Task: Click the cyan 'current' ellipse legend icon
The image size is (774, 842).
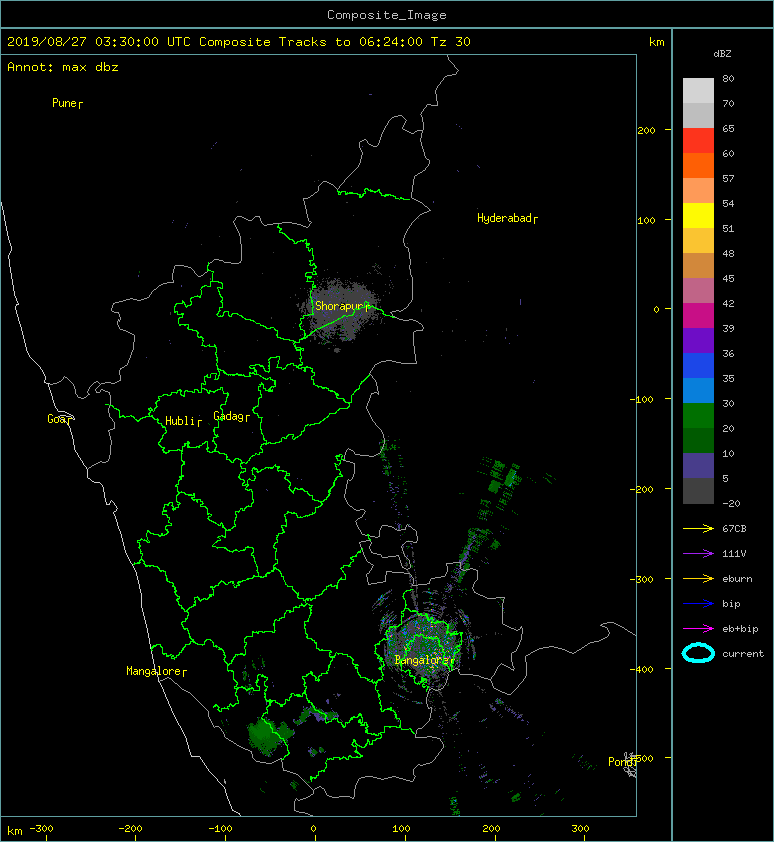Action: coord(698,653)
